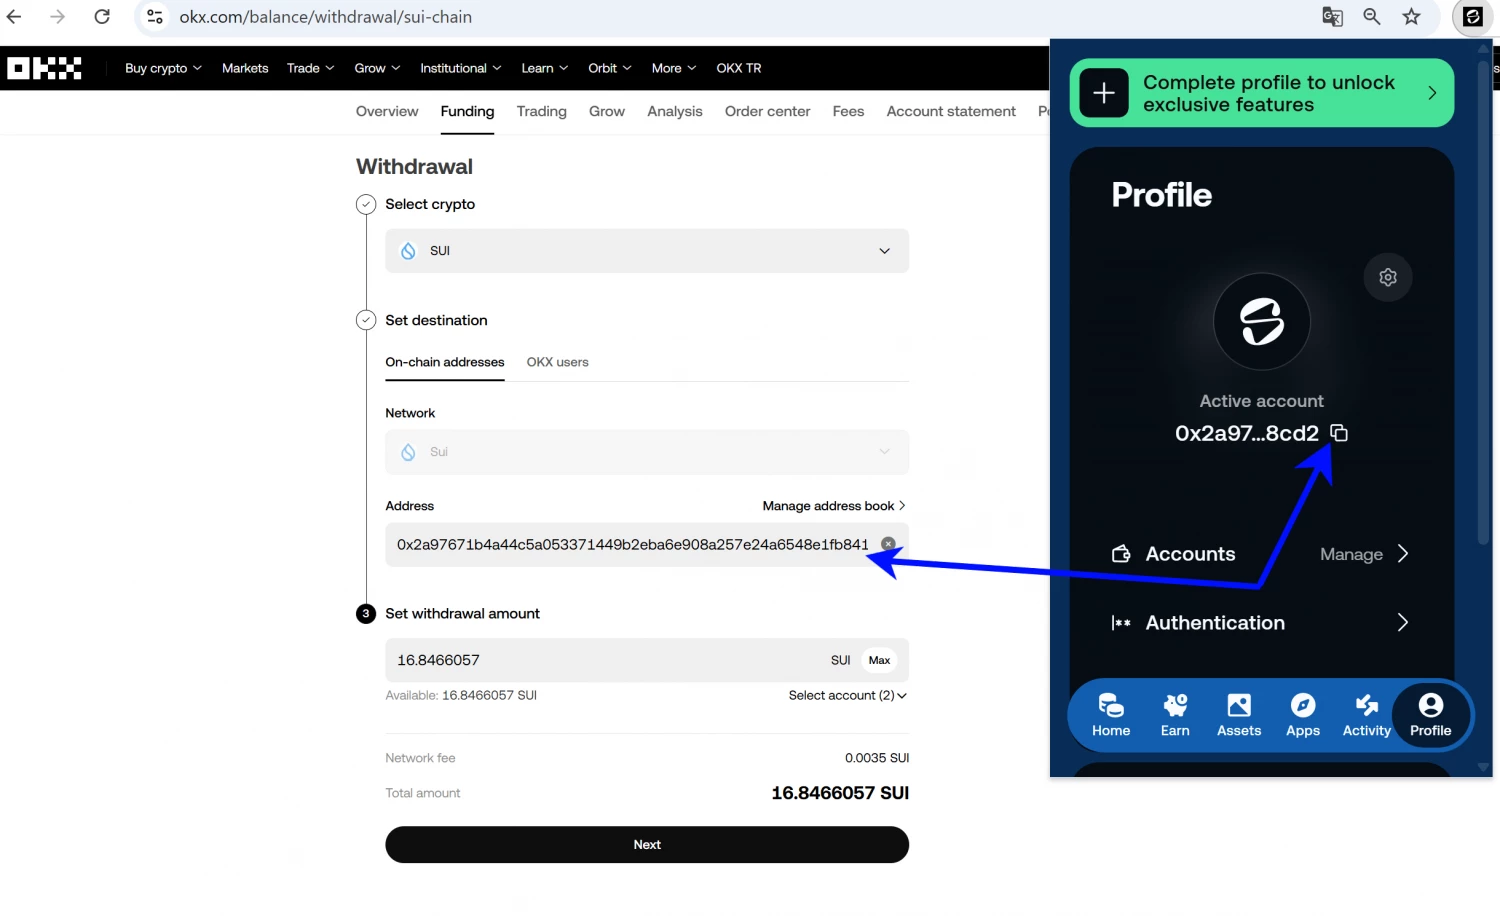Open Apps in the wallet navigation
Screen dimensions: 1500x916
tap(1303, 715)
